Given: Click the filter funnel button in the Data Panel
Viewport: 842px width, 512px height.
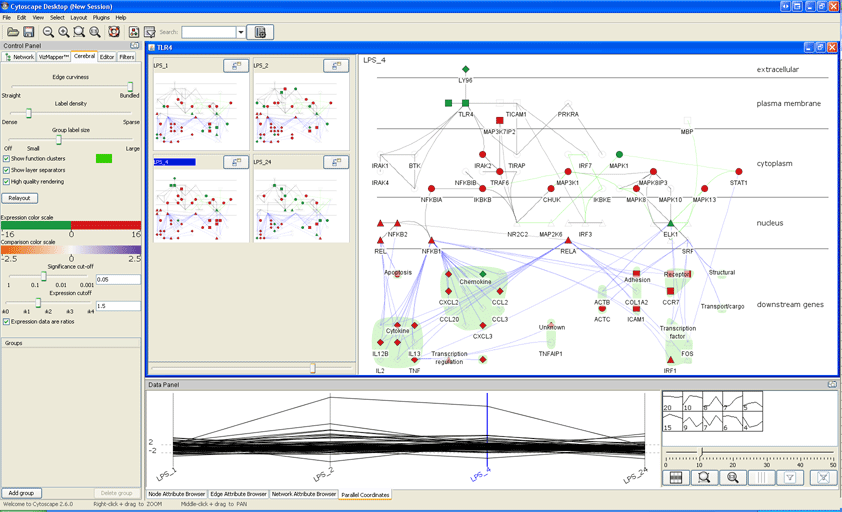Looking at the screenshot, I should [789, 477].
